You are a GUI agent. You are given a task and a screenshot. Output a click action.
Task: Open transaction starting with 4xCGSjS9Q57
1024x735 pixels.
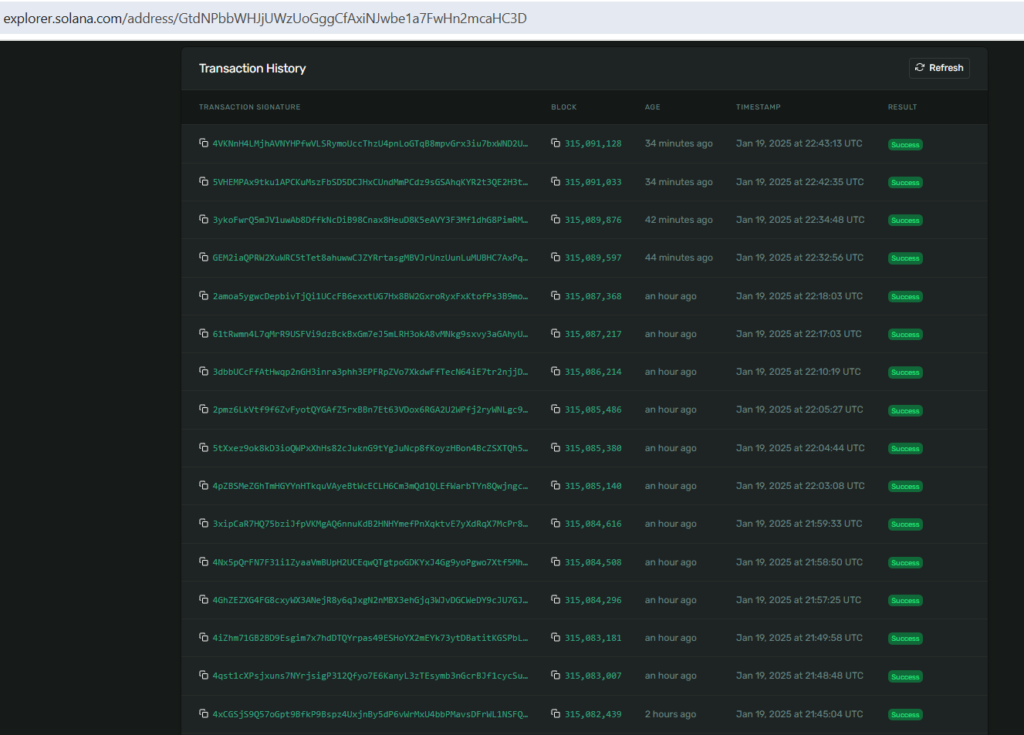point(370,714)
